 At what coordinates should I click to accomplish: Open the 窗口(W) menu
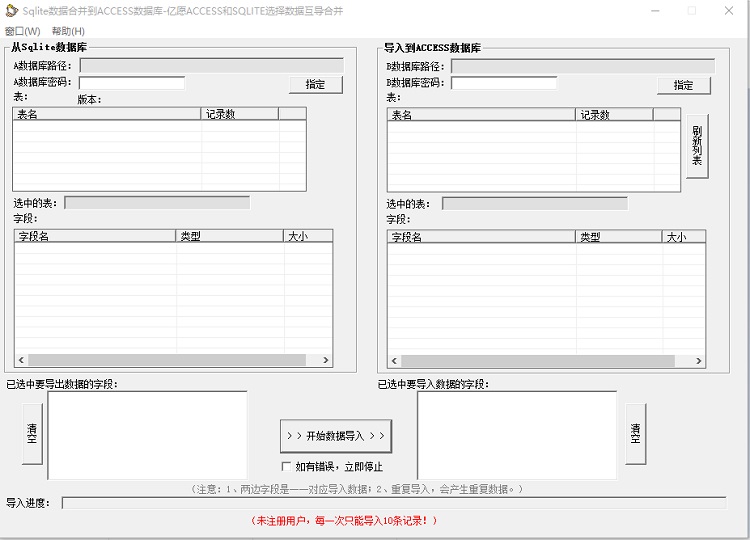[x=22, y=31]
